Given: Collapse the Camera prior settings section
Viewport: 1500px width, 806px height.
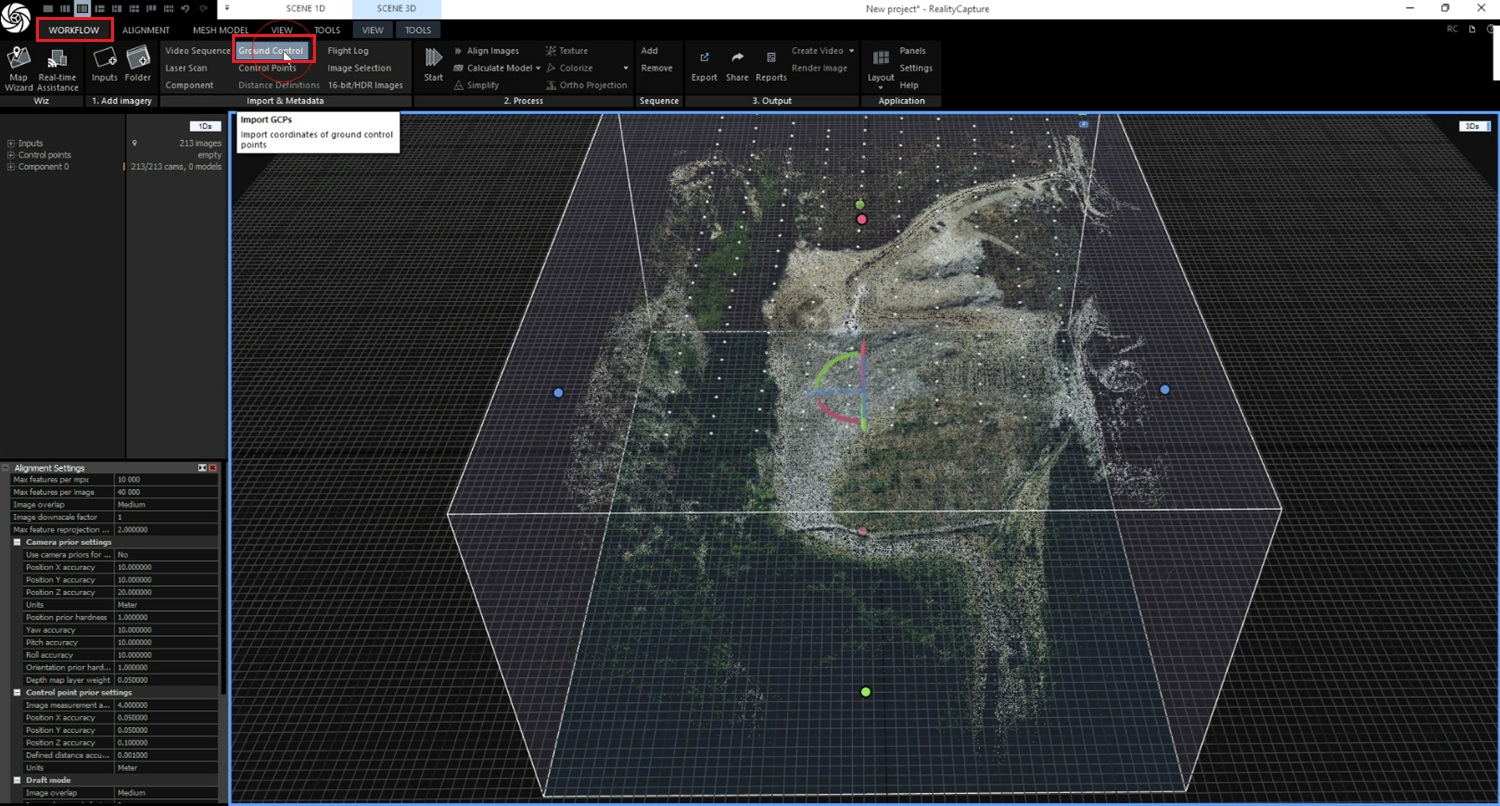Looking at the screenshot, I should tap(18, 542).
